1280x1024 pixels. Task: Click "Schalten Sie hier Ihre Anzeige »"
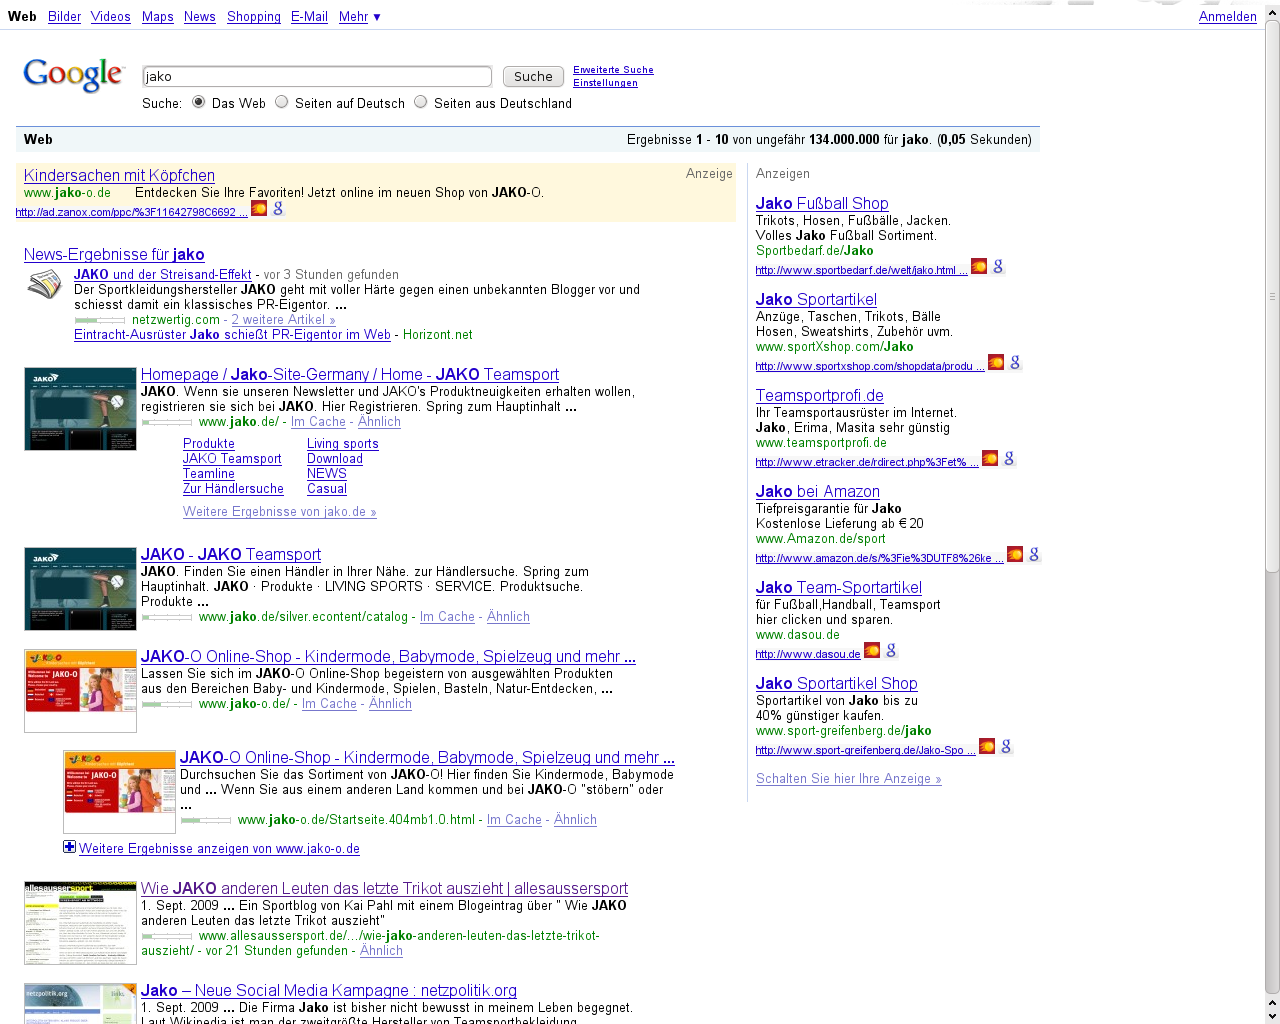[x=849, y=779]
